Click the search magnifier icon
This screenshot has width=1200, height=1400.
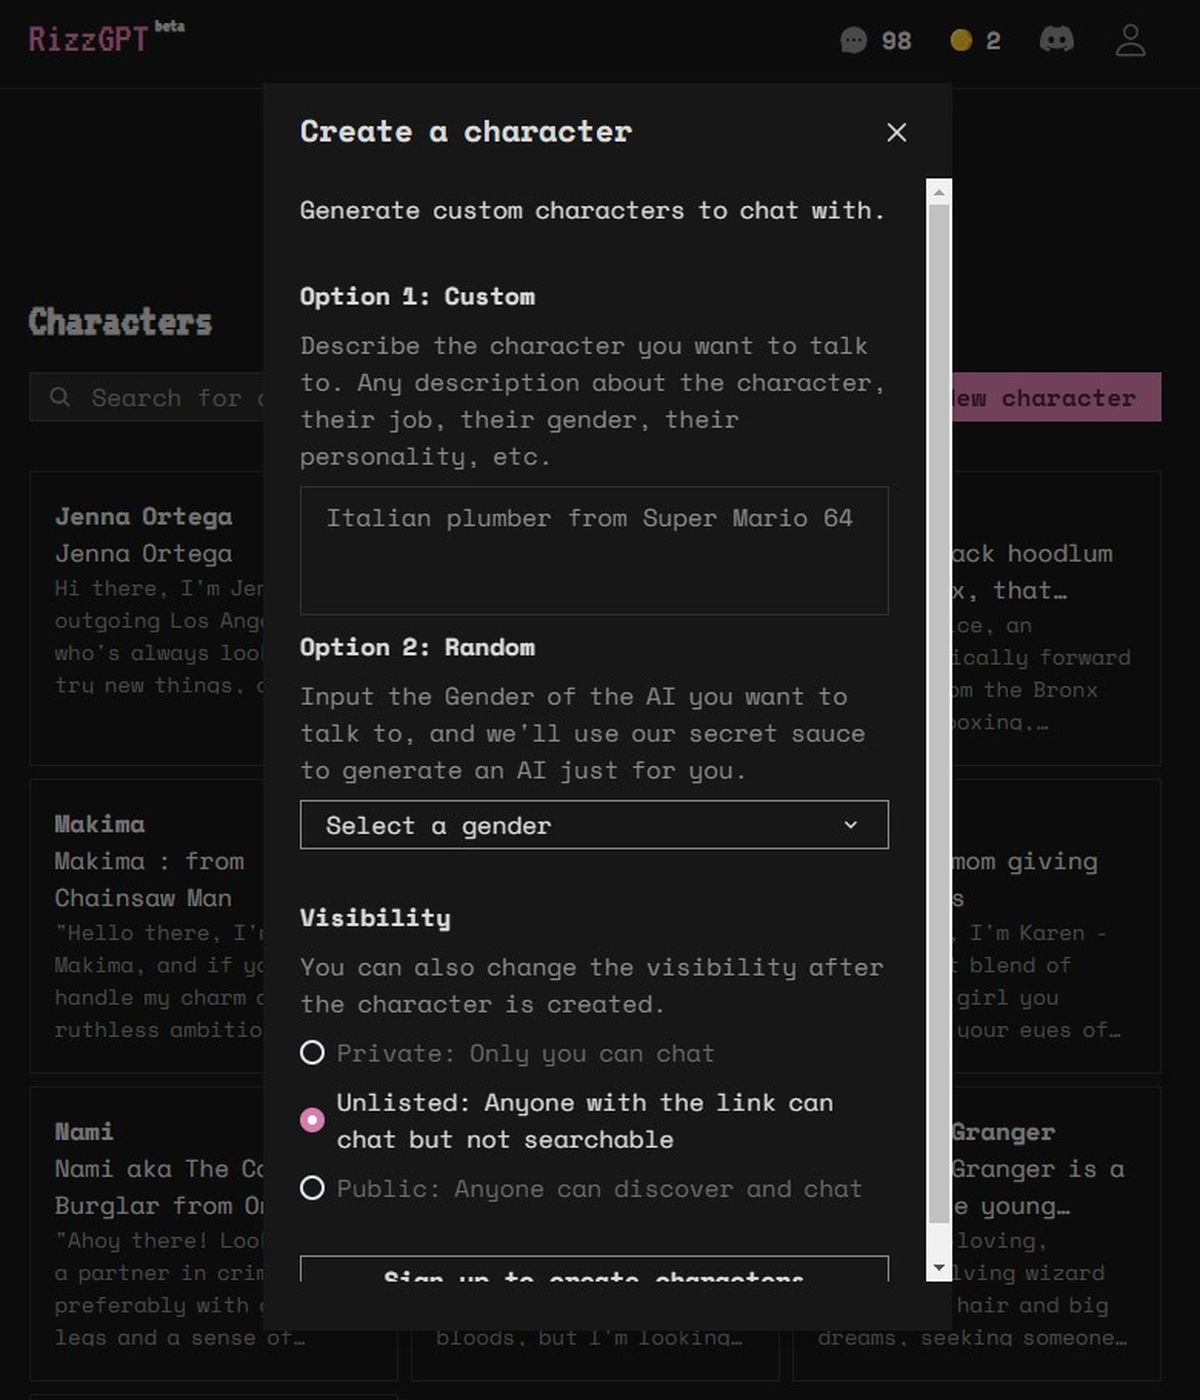pyautogui.click(x=60, y=397)
